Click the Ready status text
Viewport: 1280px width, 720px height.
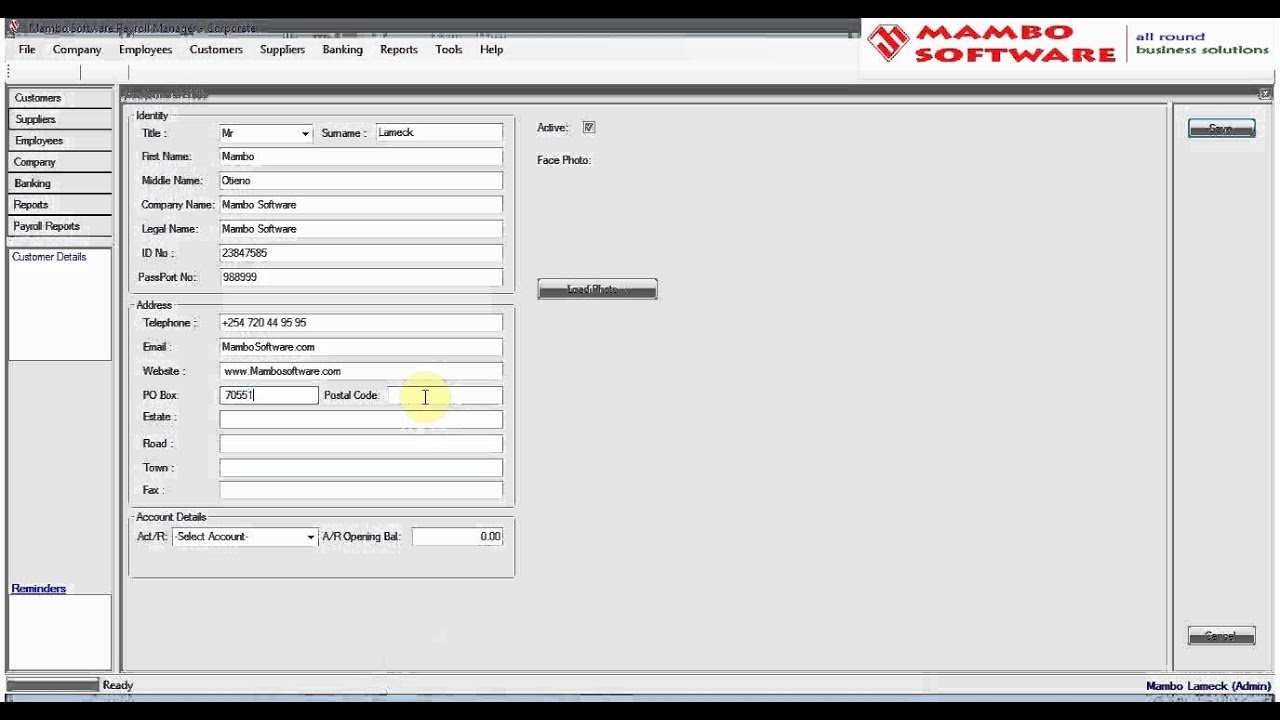(118, 685)
